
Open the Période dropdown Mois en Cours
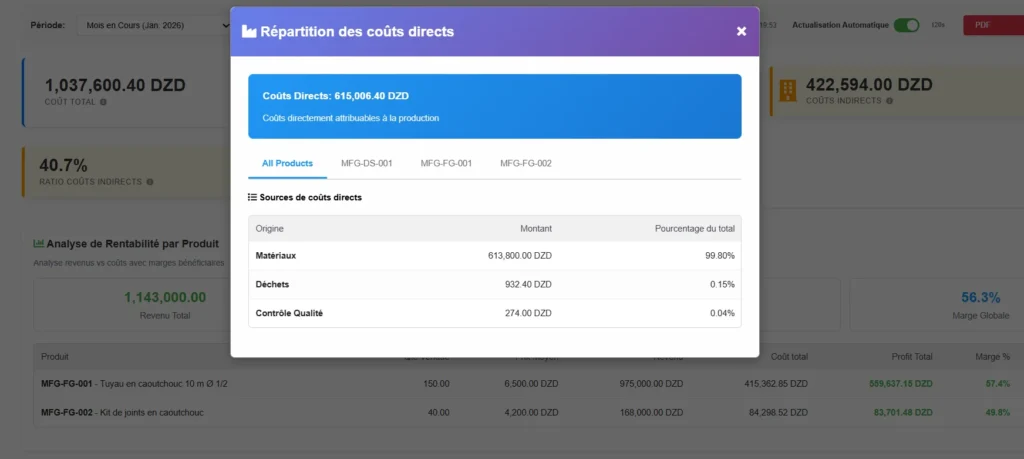(x=155, y=25)
